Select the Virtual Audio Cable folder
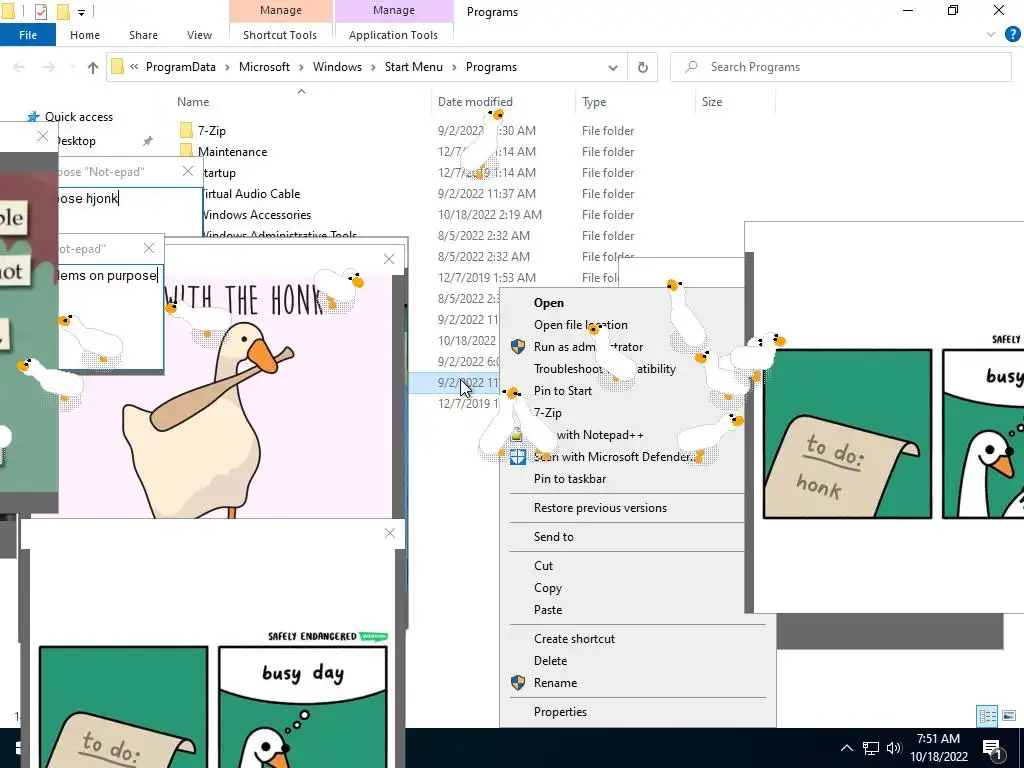Image resolution: width=1024 pixels, height=768 pixels. (x=251, y=194)
